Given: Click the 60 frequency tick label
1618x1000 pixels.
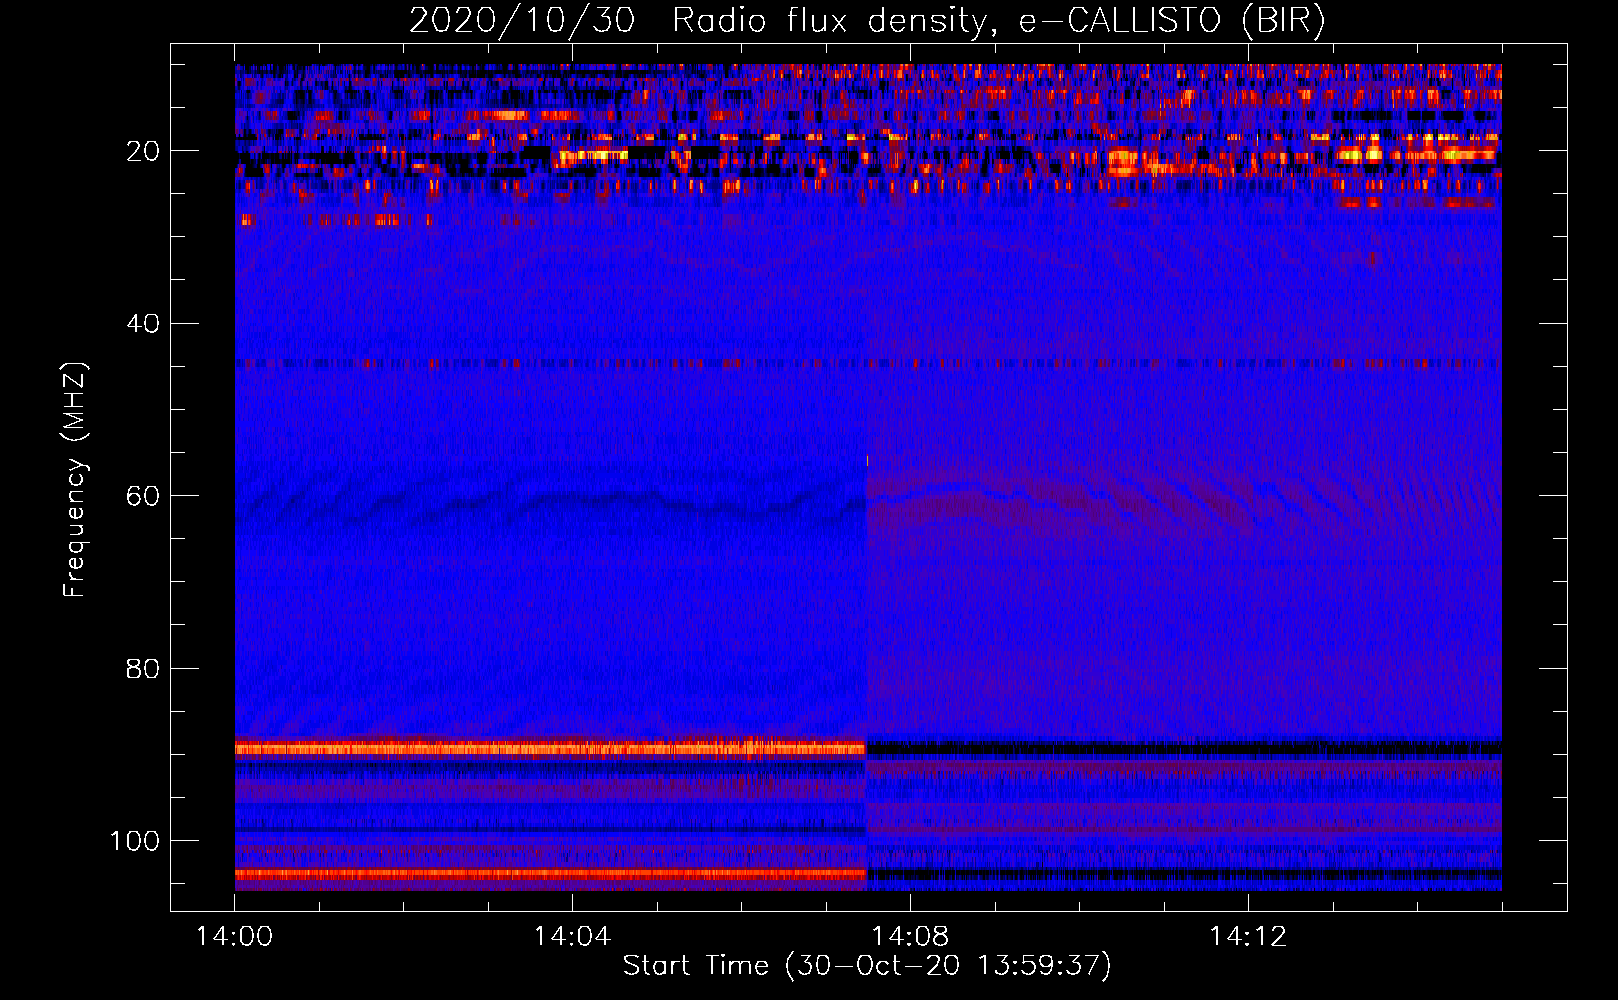Looking at the screenshot, I should (x=144, y=496).
